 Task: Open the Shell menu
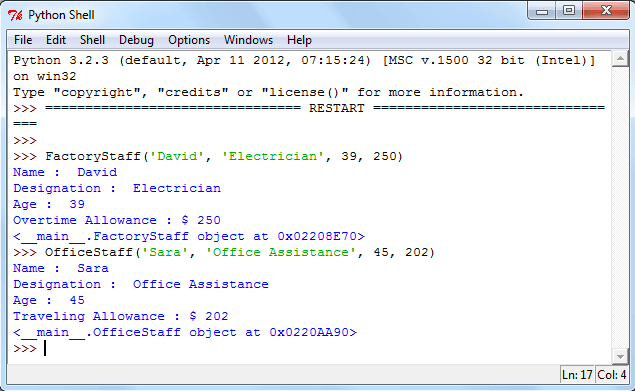click(x=92, y=40)
